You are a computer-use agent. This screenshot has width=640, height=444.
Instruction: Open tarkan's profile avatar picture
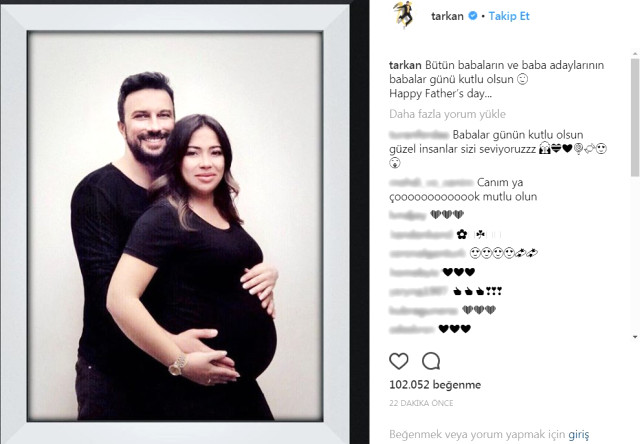click(404, 15)
